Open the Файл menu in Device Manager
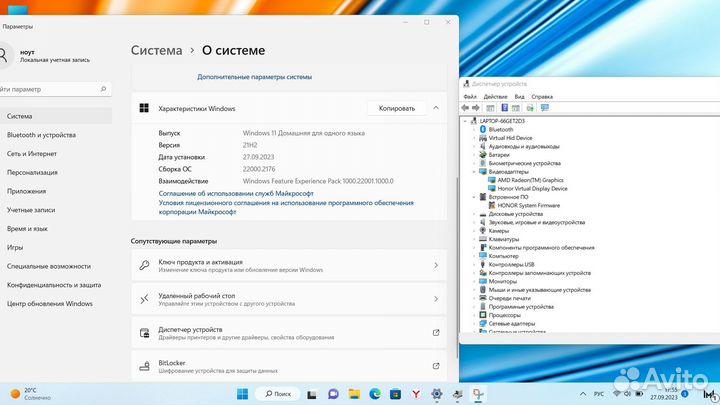This screenshot has width=720, height=405. (x=470, y=97)
